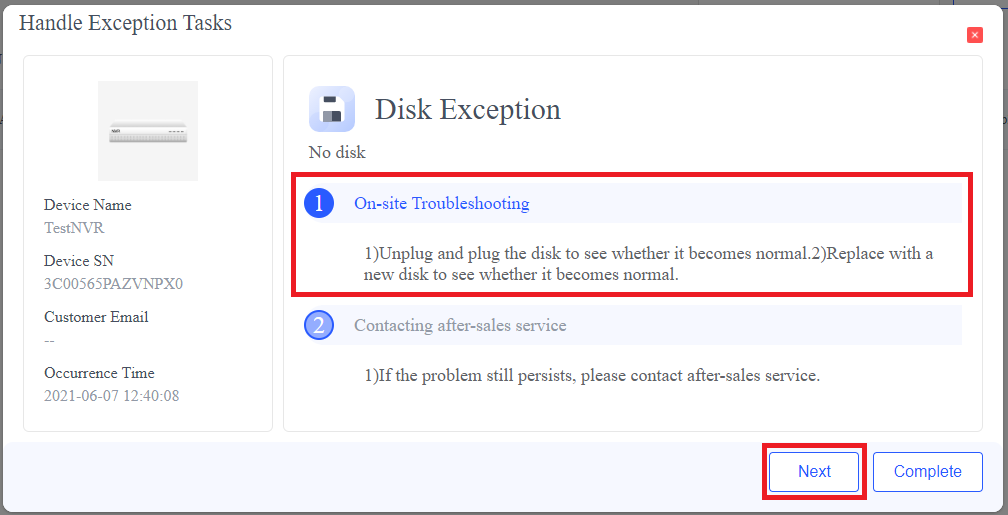Viewport: 1008px width, 515px height.
Task: Click the device serial number 3C00565PAZVNPX0
Action: [113, 283]
